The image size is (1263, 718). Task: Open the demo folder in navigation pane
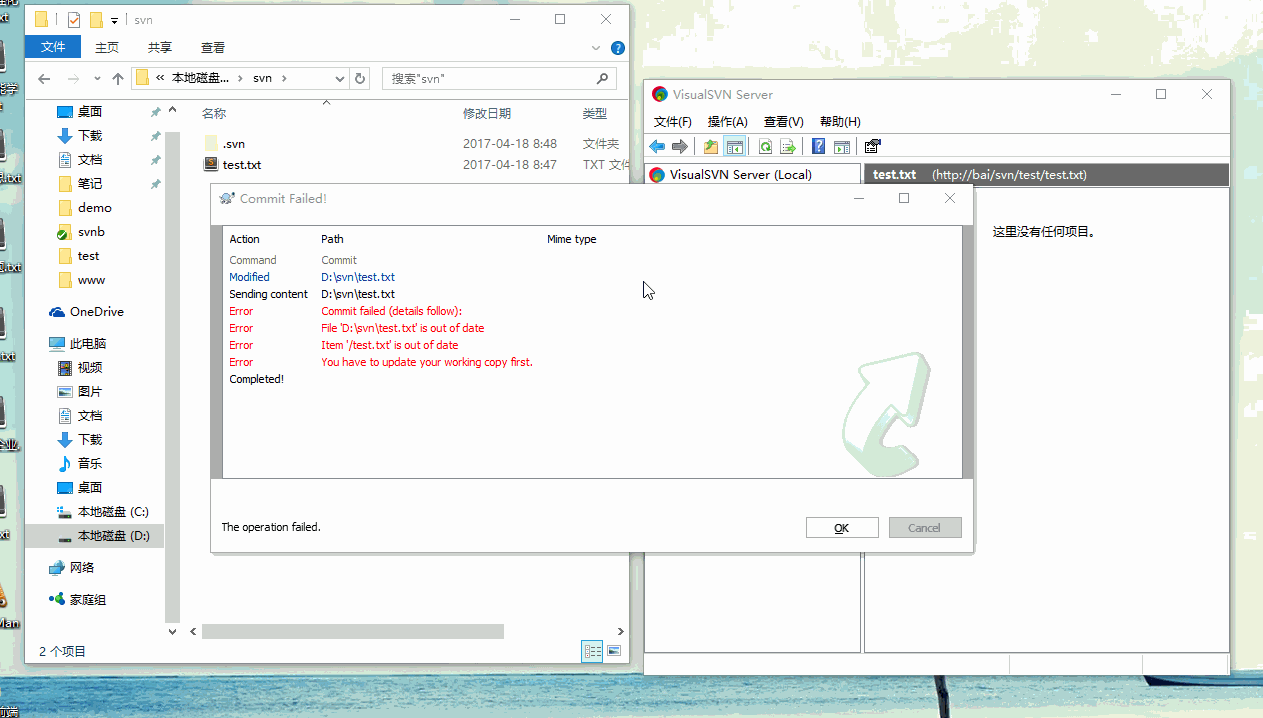pyautogui.click(x=95, y=208)
